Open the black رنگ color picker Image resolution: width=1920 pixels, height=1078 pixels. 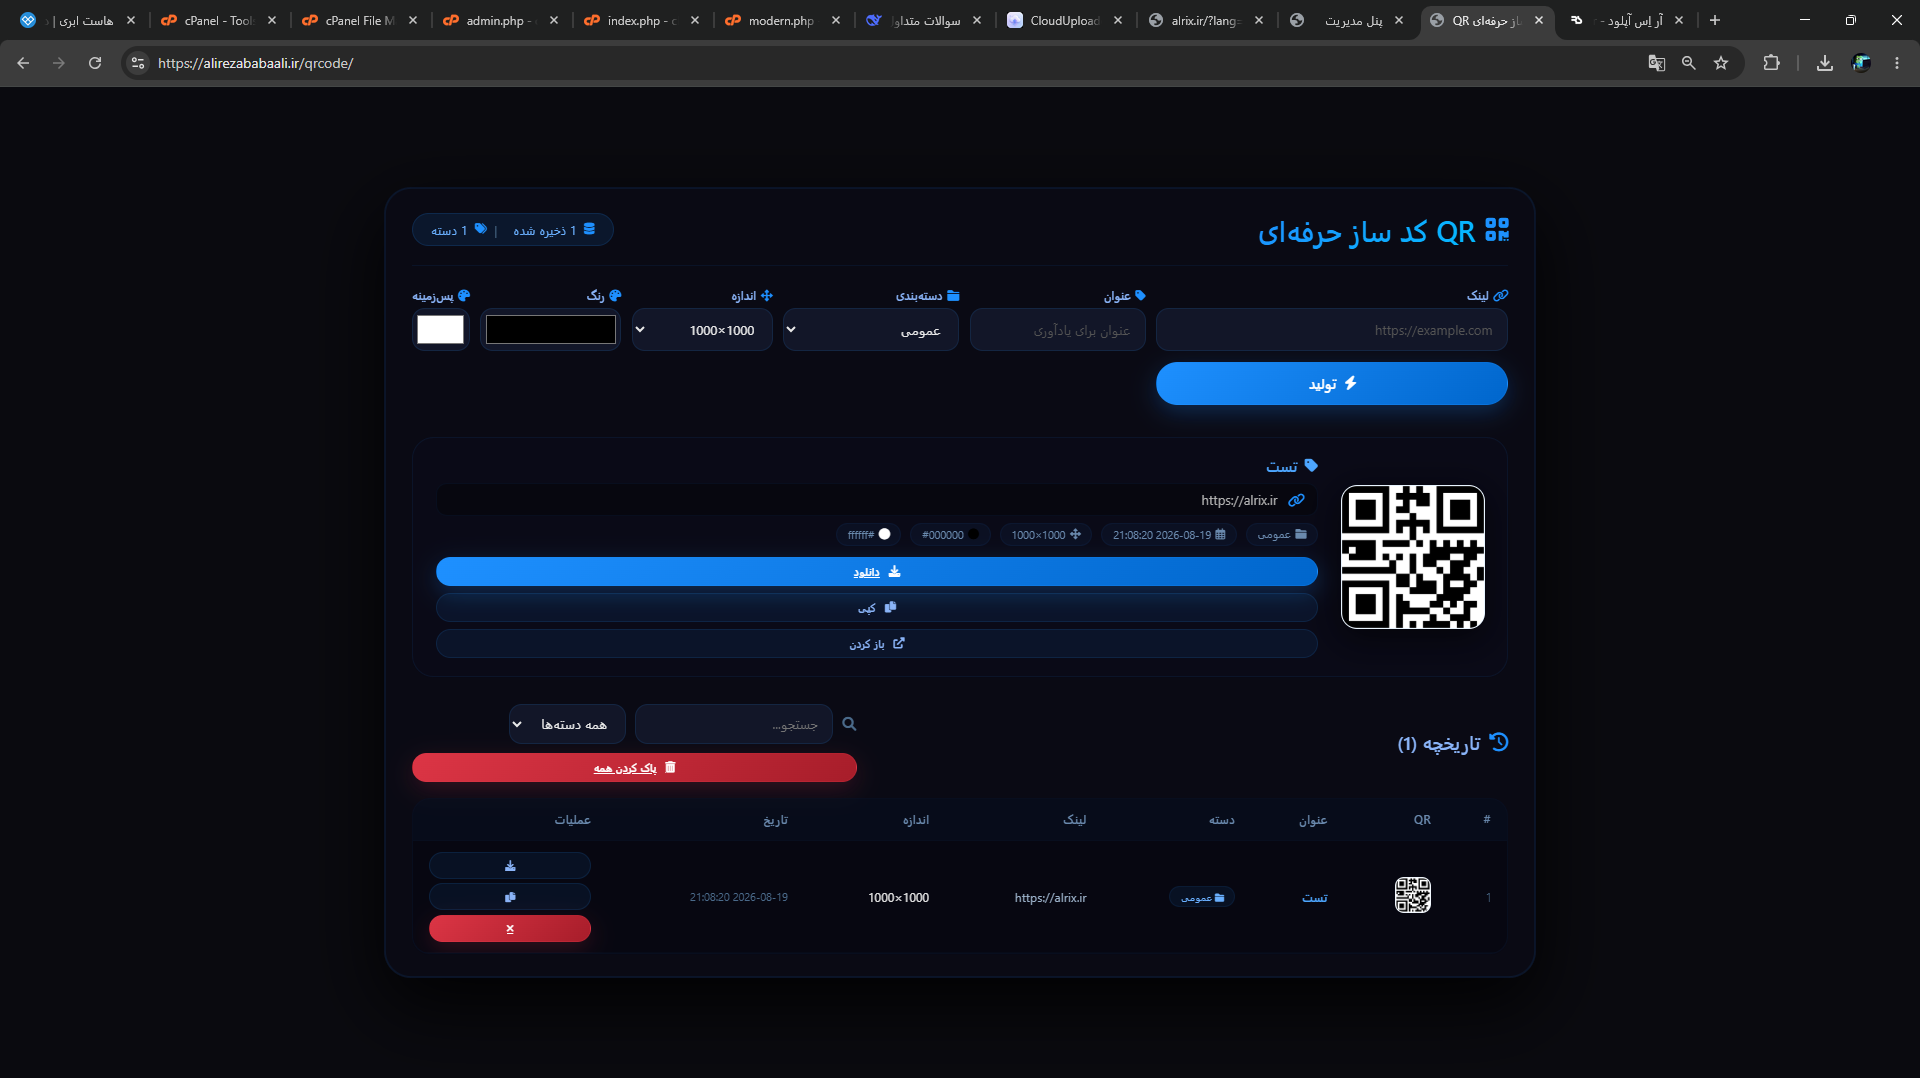click(550, 330)
